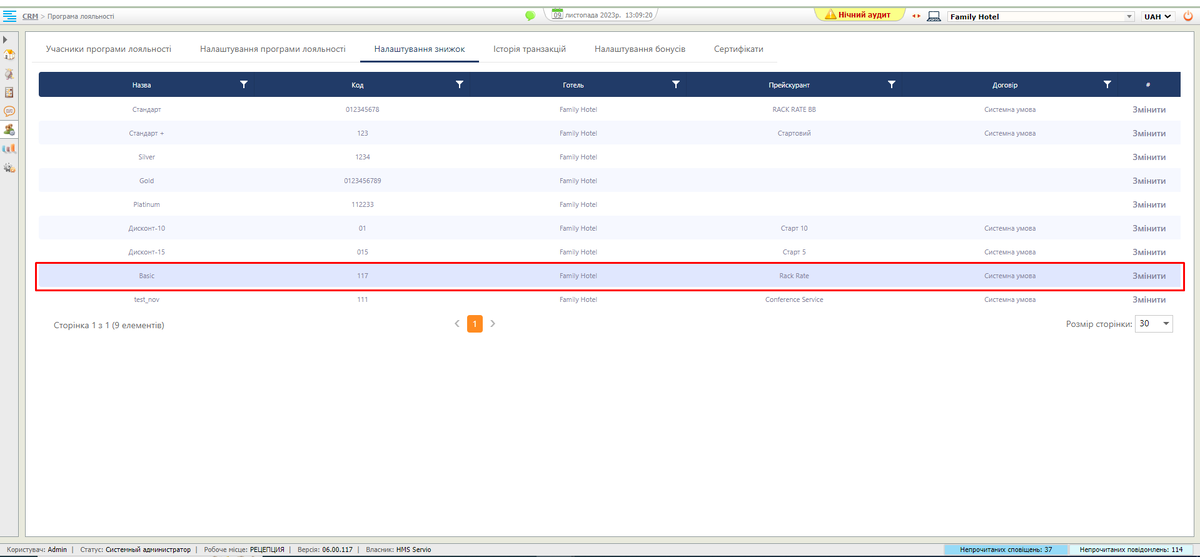Select the Platinum row in table
Viewport: 1200px width, 557px height.
148,204
